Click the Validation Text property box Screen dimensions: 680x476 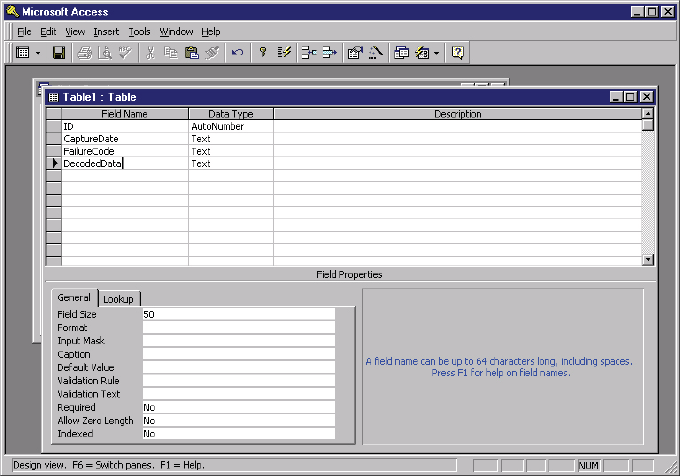[239, 394]
